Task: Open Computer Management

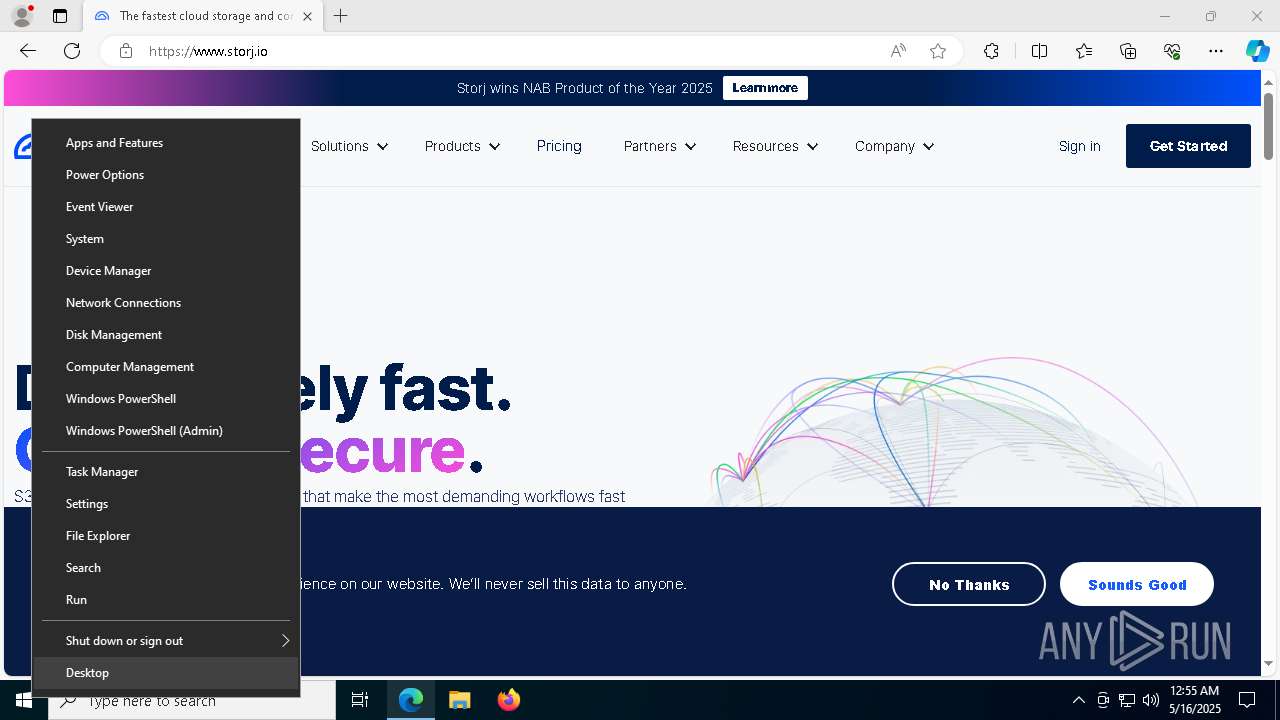Action: pos(166,367)
